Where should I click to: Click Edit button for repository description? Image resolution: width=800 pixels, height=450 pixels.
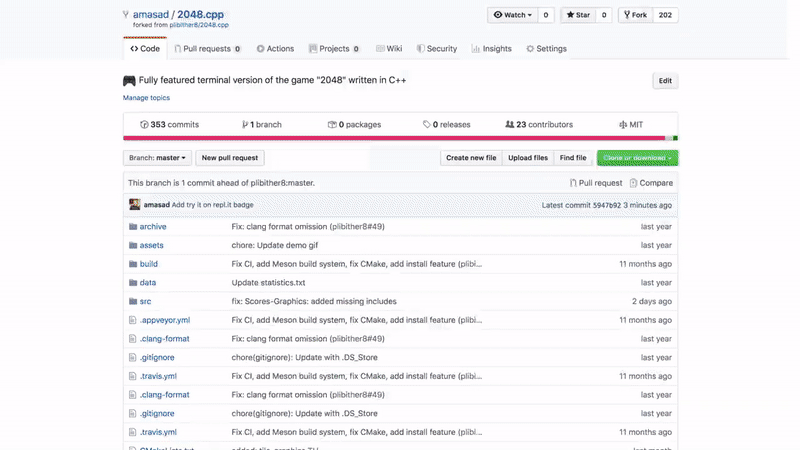tap(665, 81)
